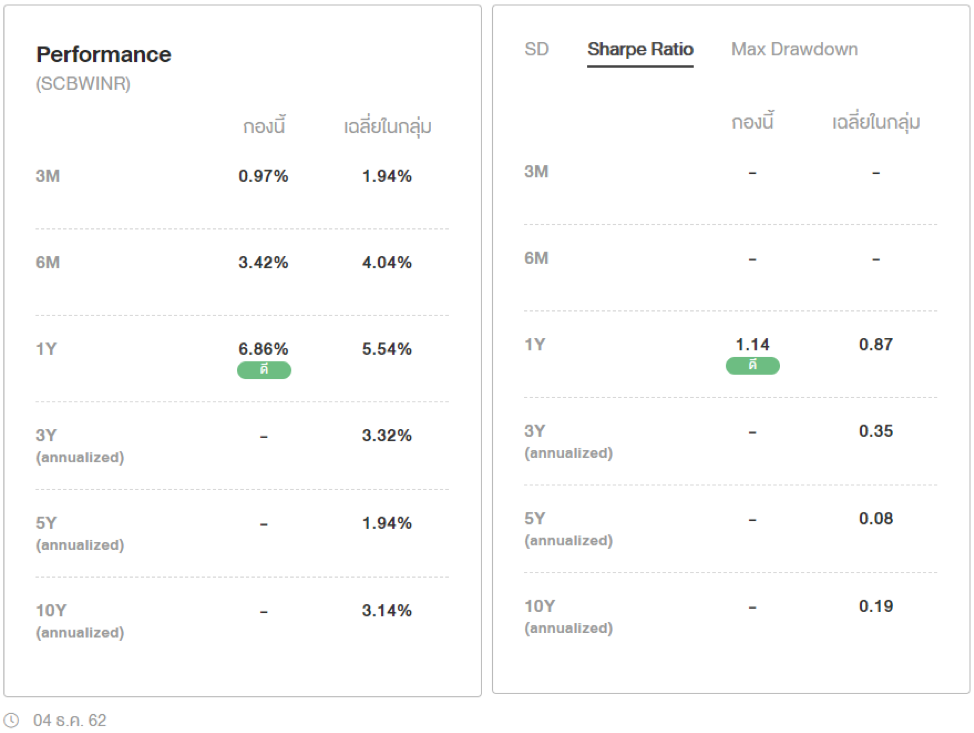
Task: Click the 0.87 group average Sharpe value
Action: (876, 344)
